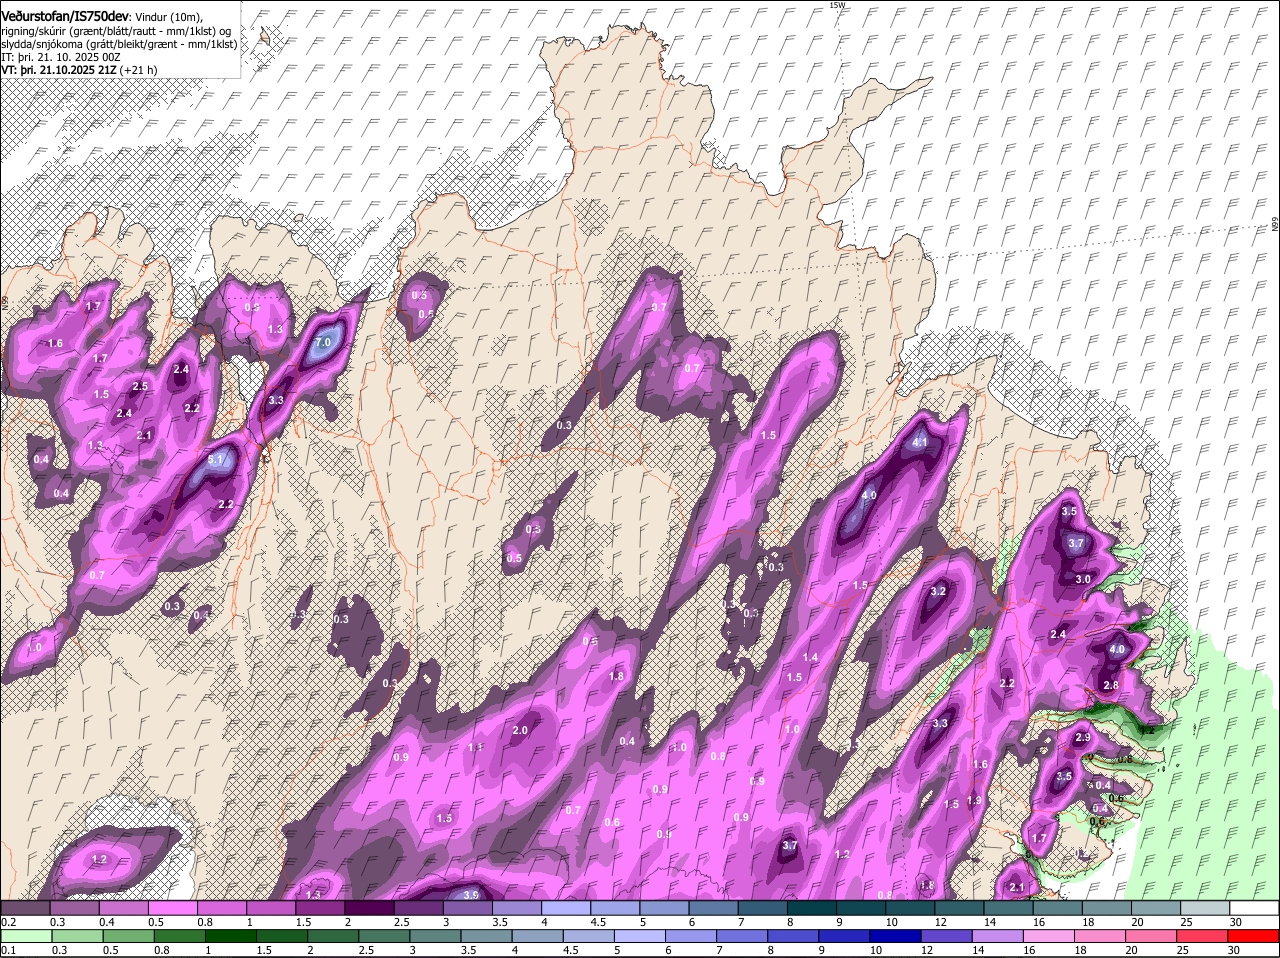This screenshot has height=958, width=1280.
Task: Click the IT þri. 21. 10. 2025 00Z line
Action: coord(61,58)
